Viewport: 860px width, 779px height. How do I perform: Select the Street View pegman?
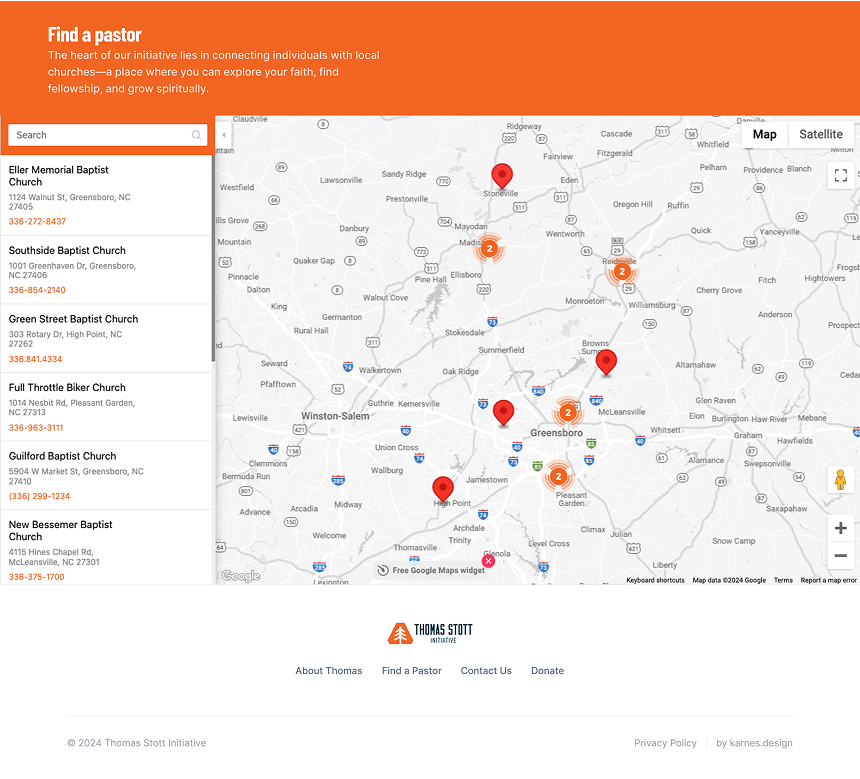(840, 480)
